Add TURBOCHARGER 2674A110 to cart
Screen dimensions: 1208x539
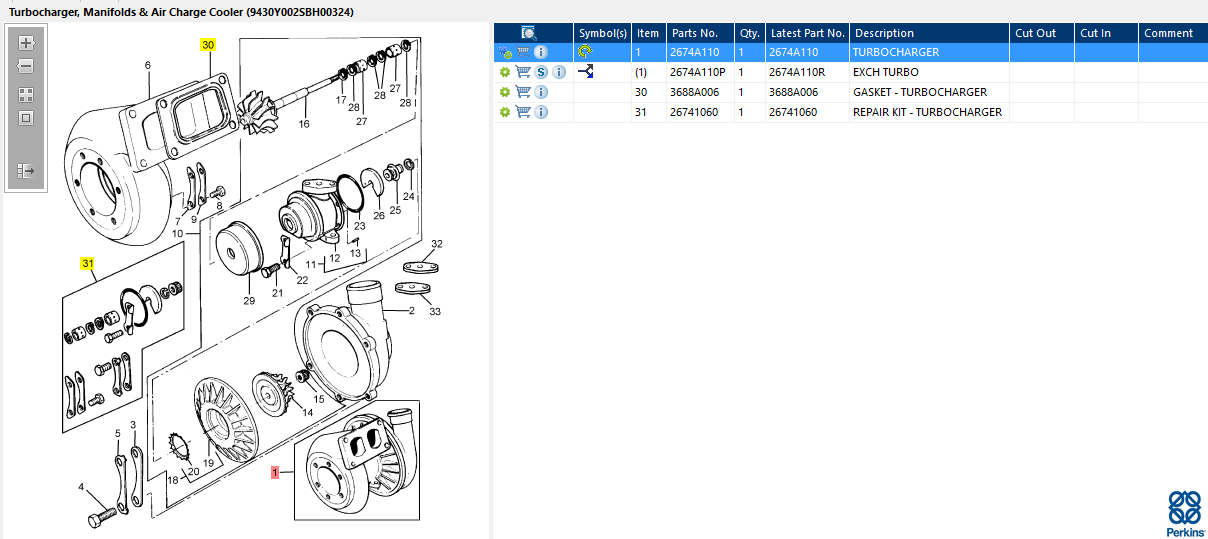(x=523, y=52)
